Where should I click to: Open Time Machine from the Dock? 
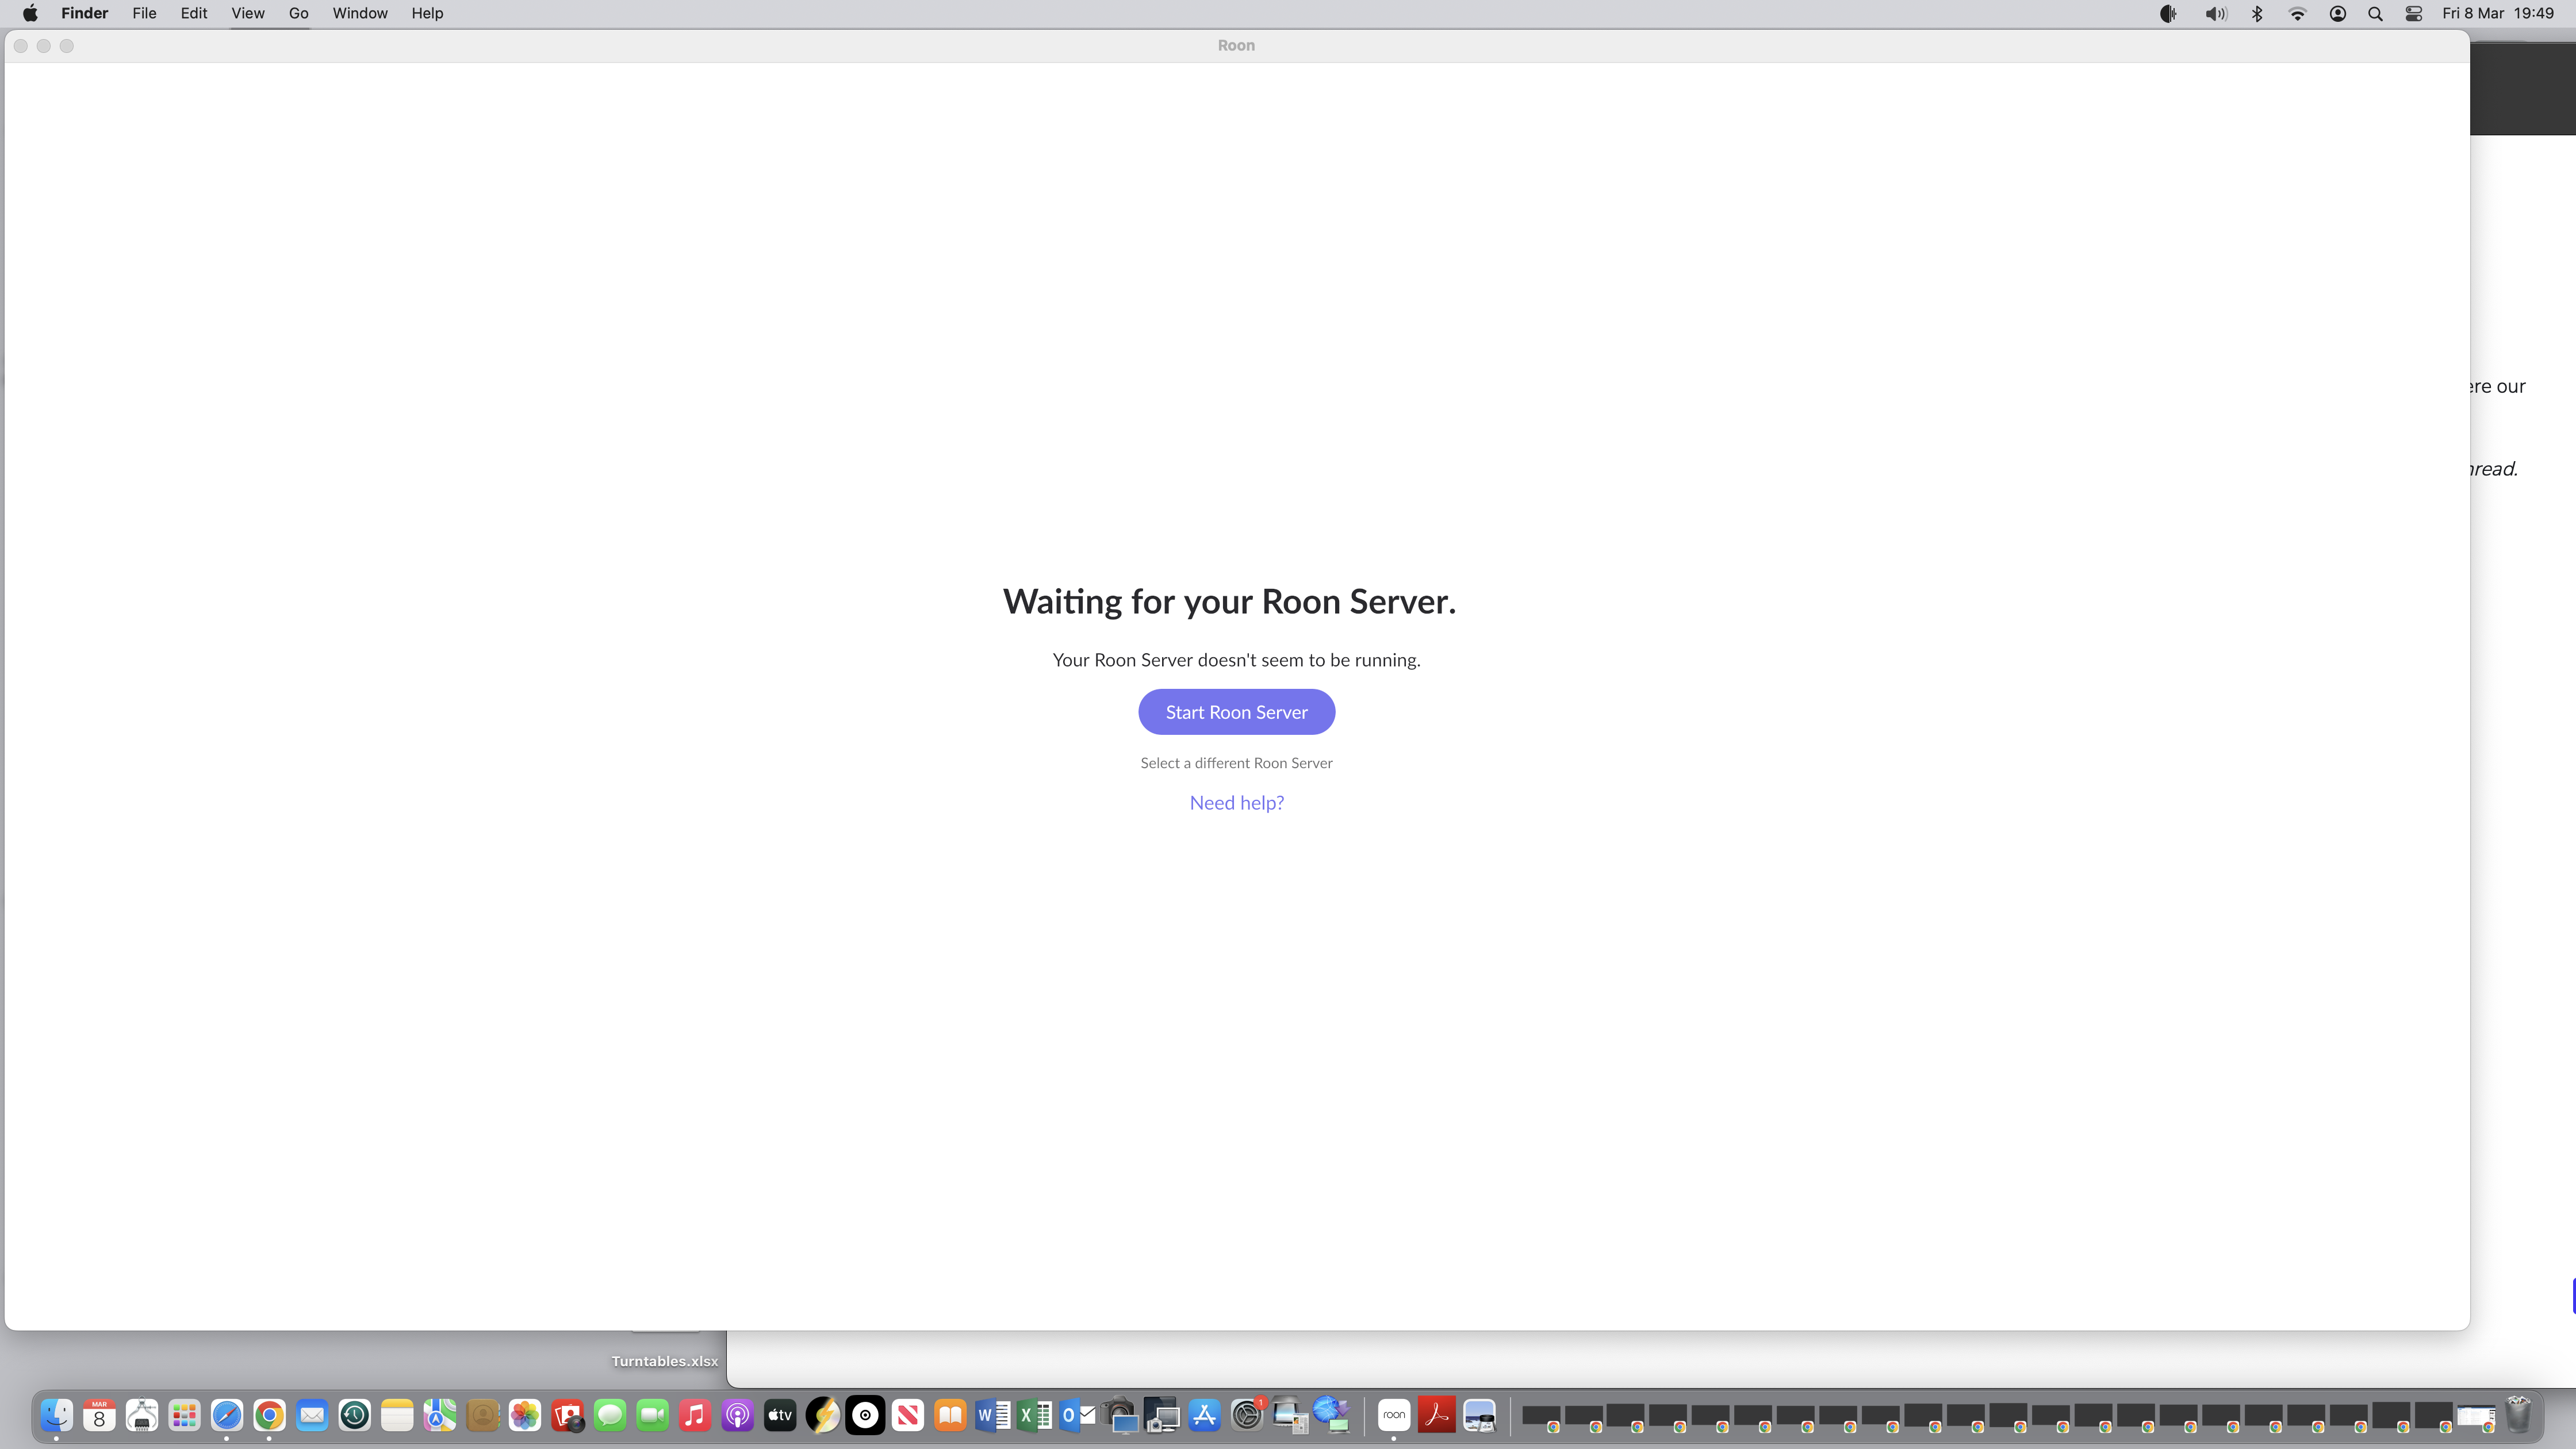(354, 1416)
